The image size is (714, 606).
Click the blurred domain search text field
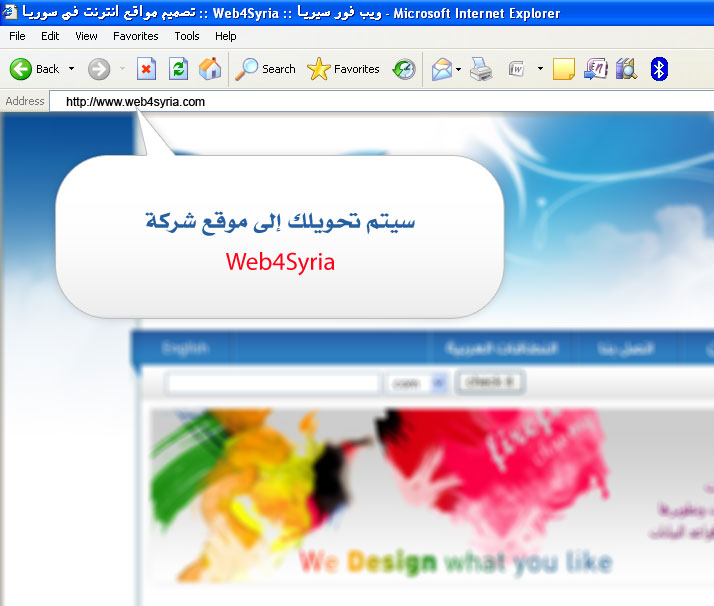273,383
